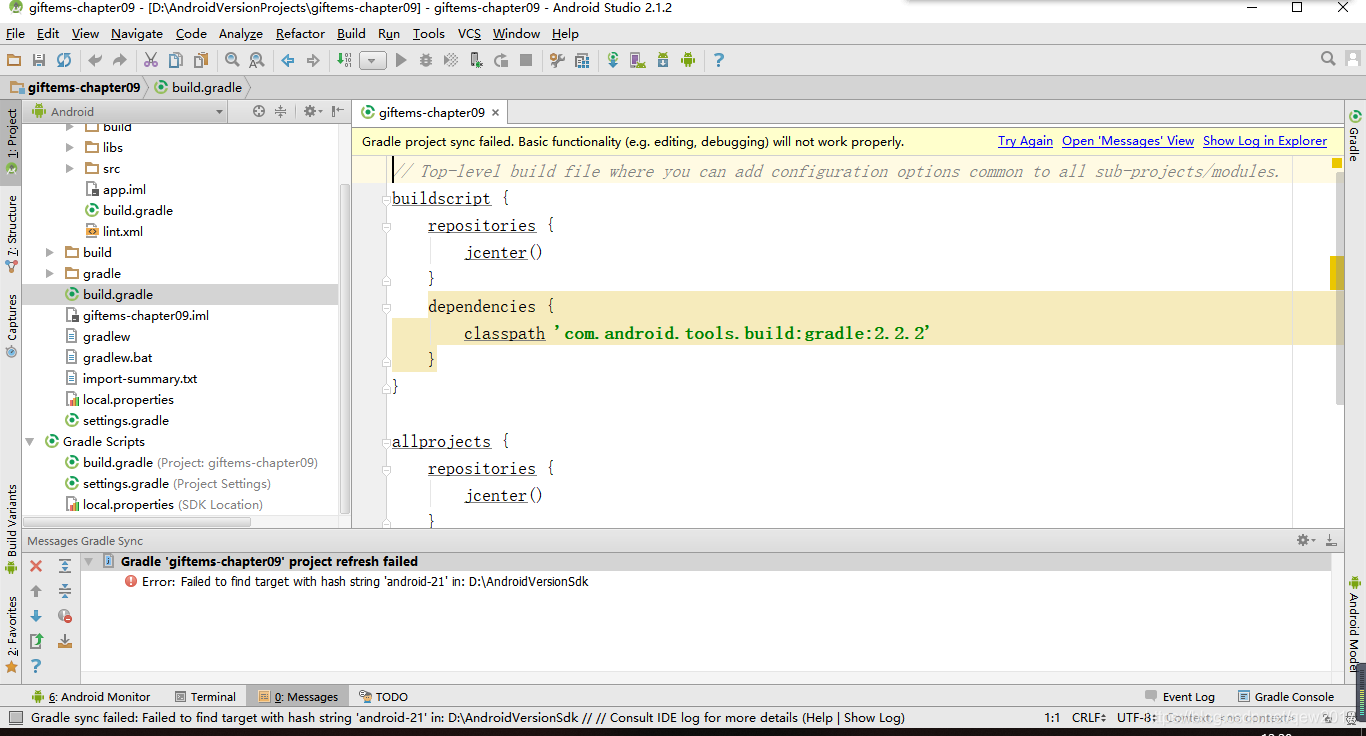
Task: Click the navigate Back arrow icon
Action: pyautogui.click(x=288, y=60)
